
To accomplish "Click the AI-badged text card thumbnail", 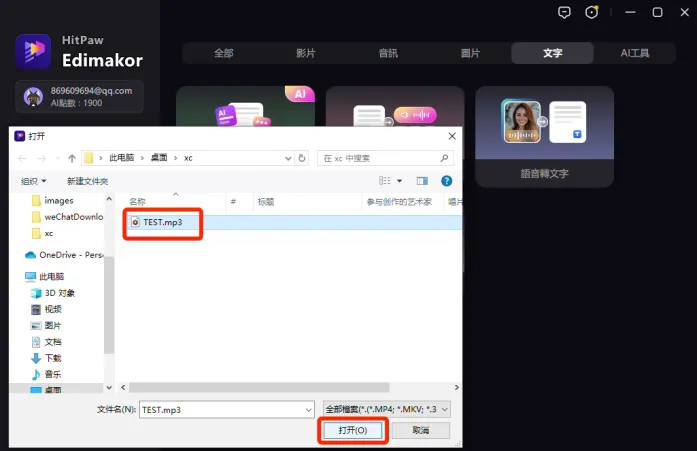I will pos(245,107).
